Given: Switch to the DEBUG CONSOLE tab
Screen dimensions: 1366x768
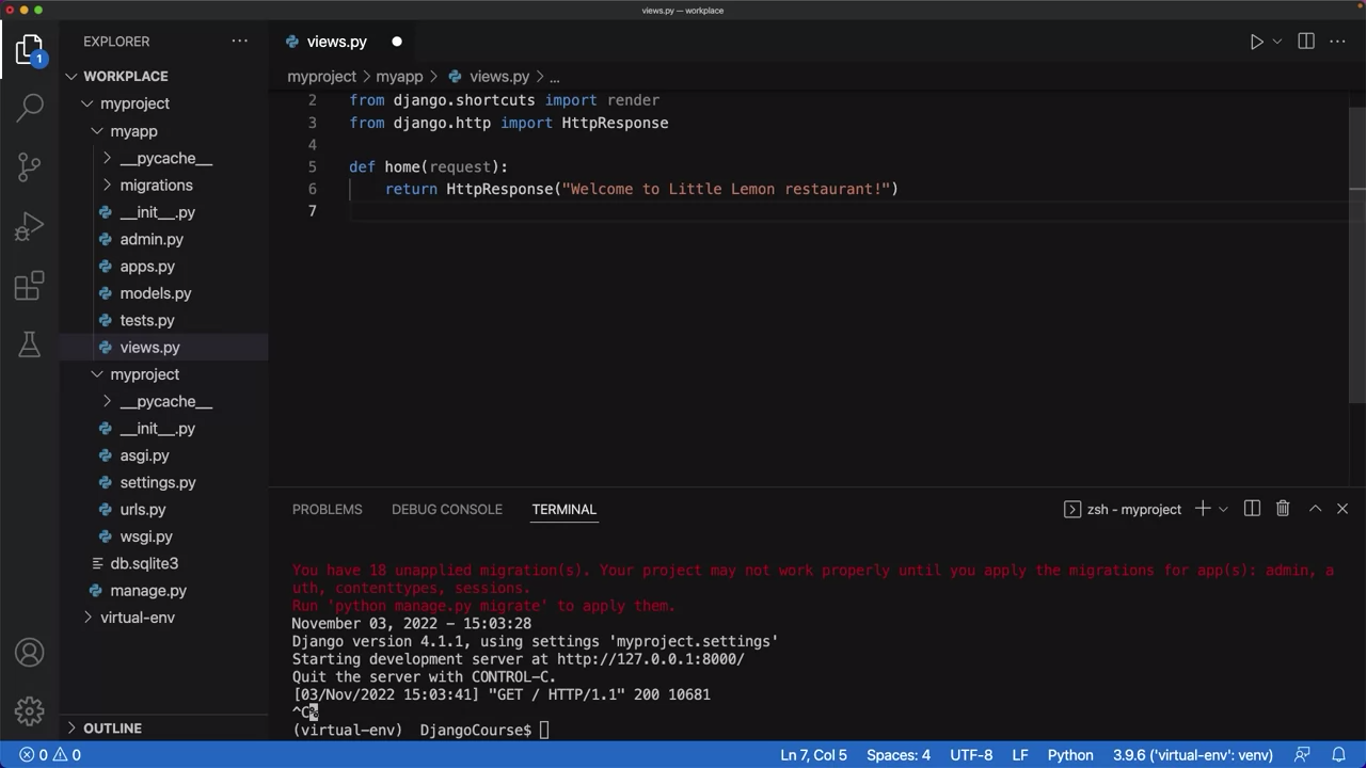Looking at the screenshot, I should click(447, 509).
